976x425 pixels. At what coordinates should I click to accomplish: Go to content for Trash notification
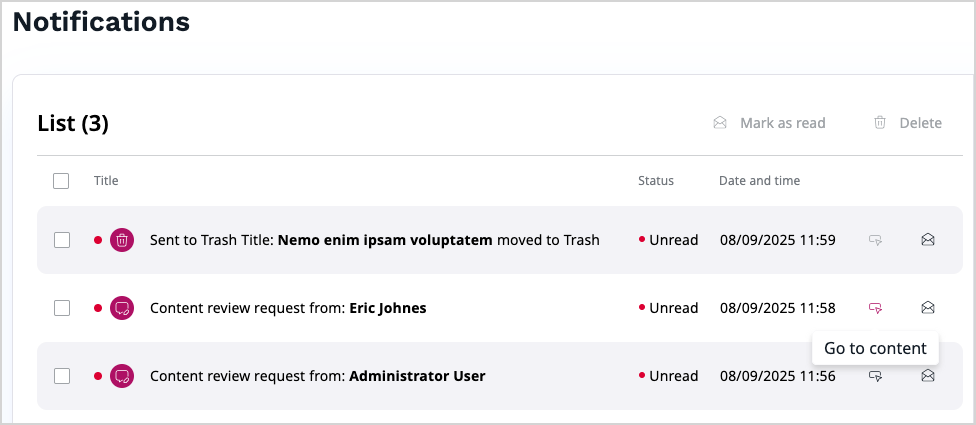coord(875,240)
